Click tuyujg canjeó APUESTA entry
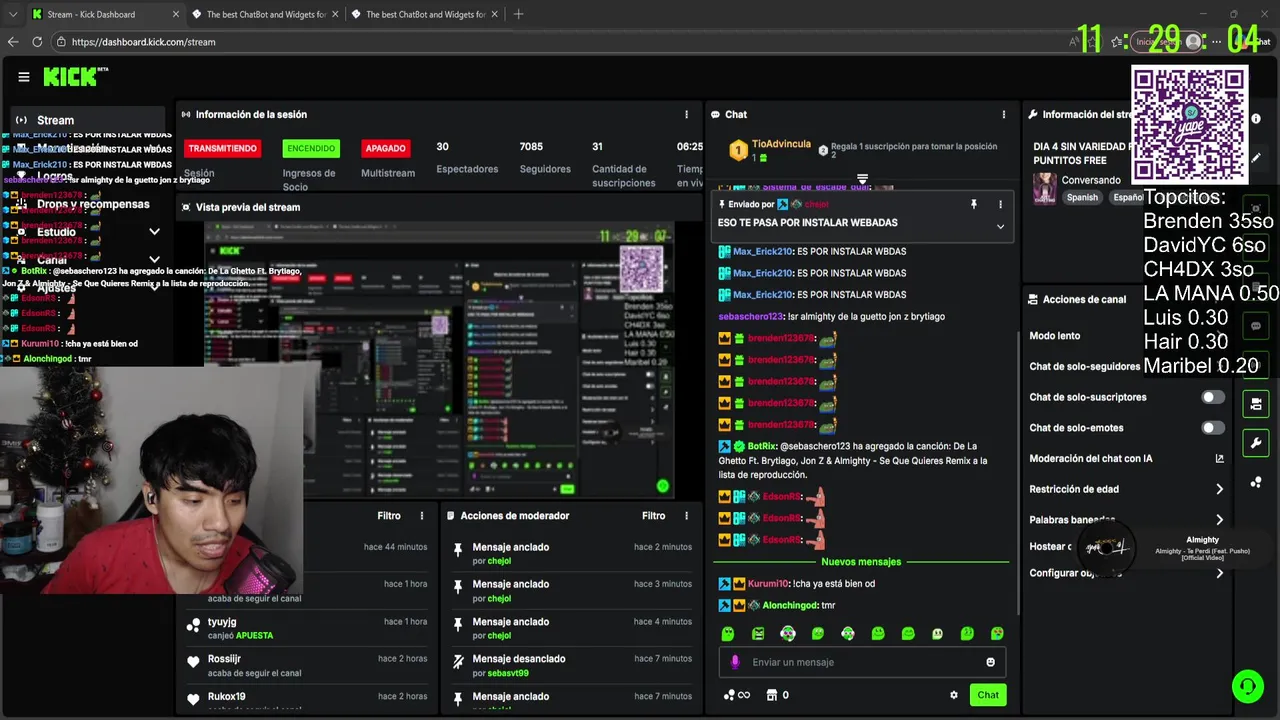1280x720 pixels. click(307, 628)
